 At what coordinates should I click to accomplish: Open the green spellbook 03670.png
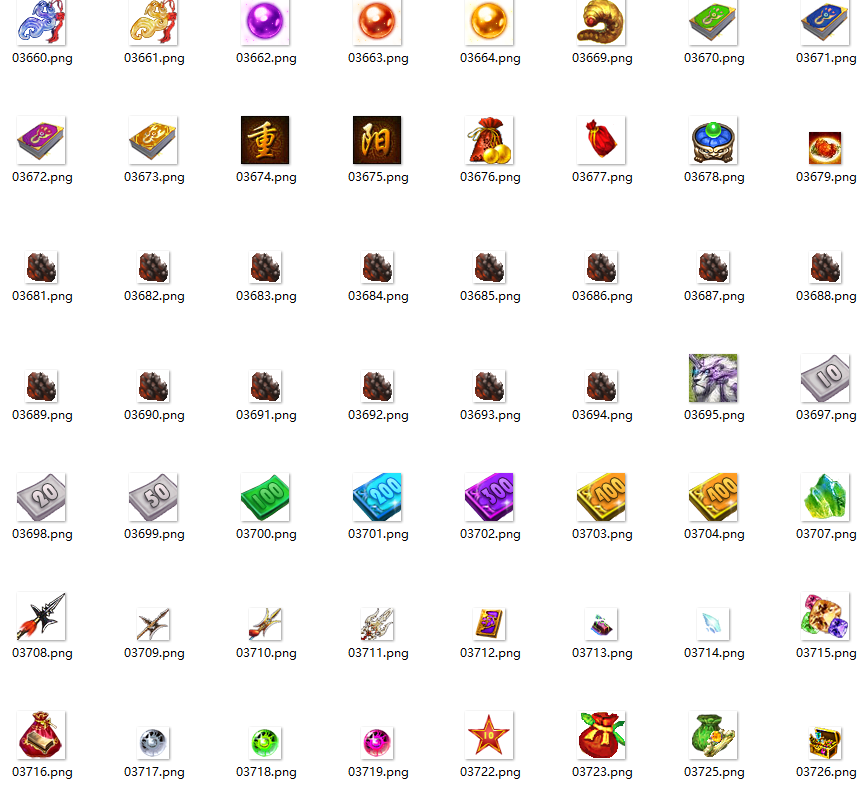[x=713, y=22]
